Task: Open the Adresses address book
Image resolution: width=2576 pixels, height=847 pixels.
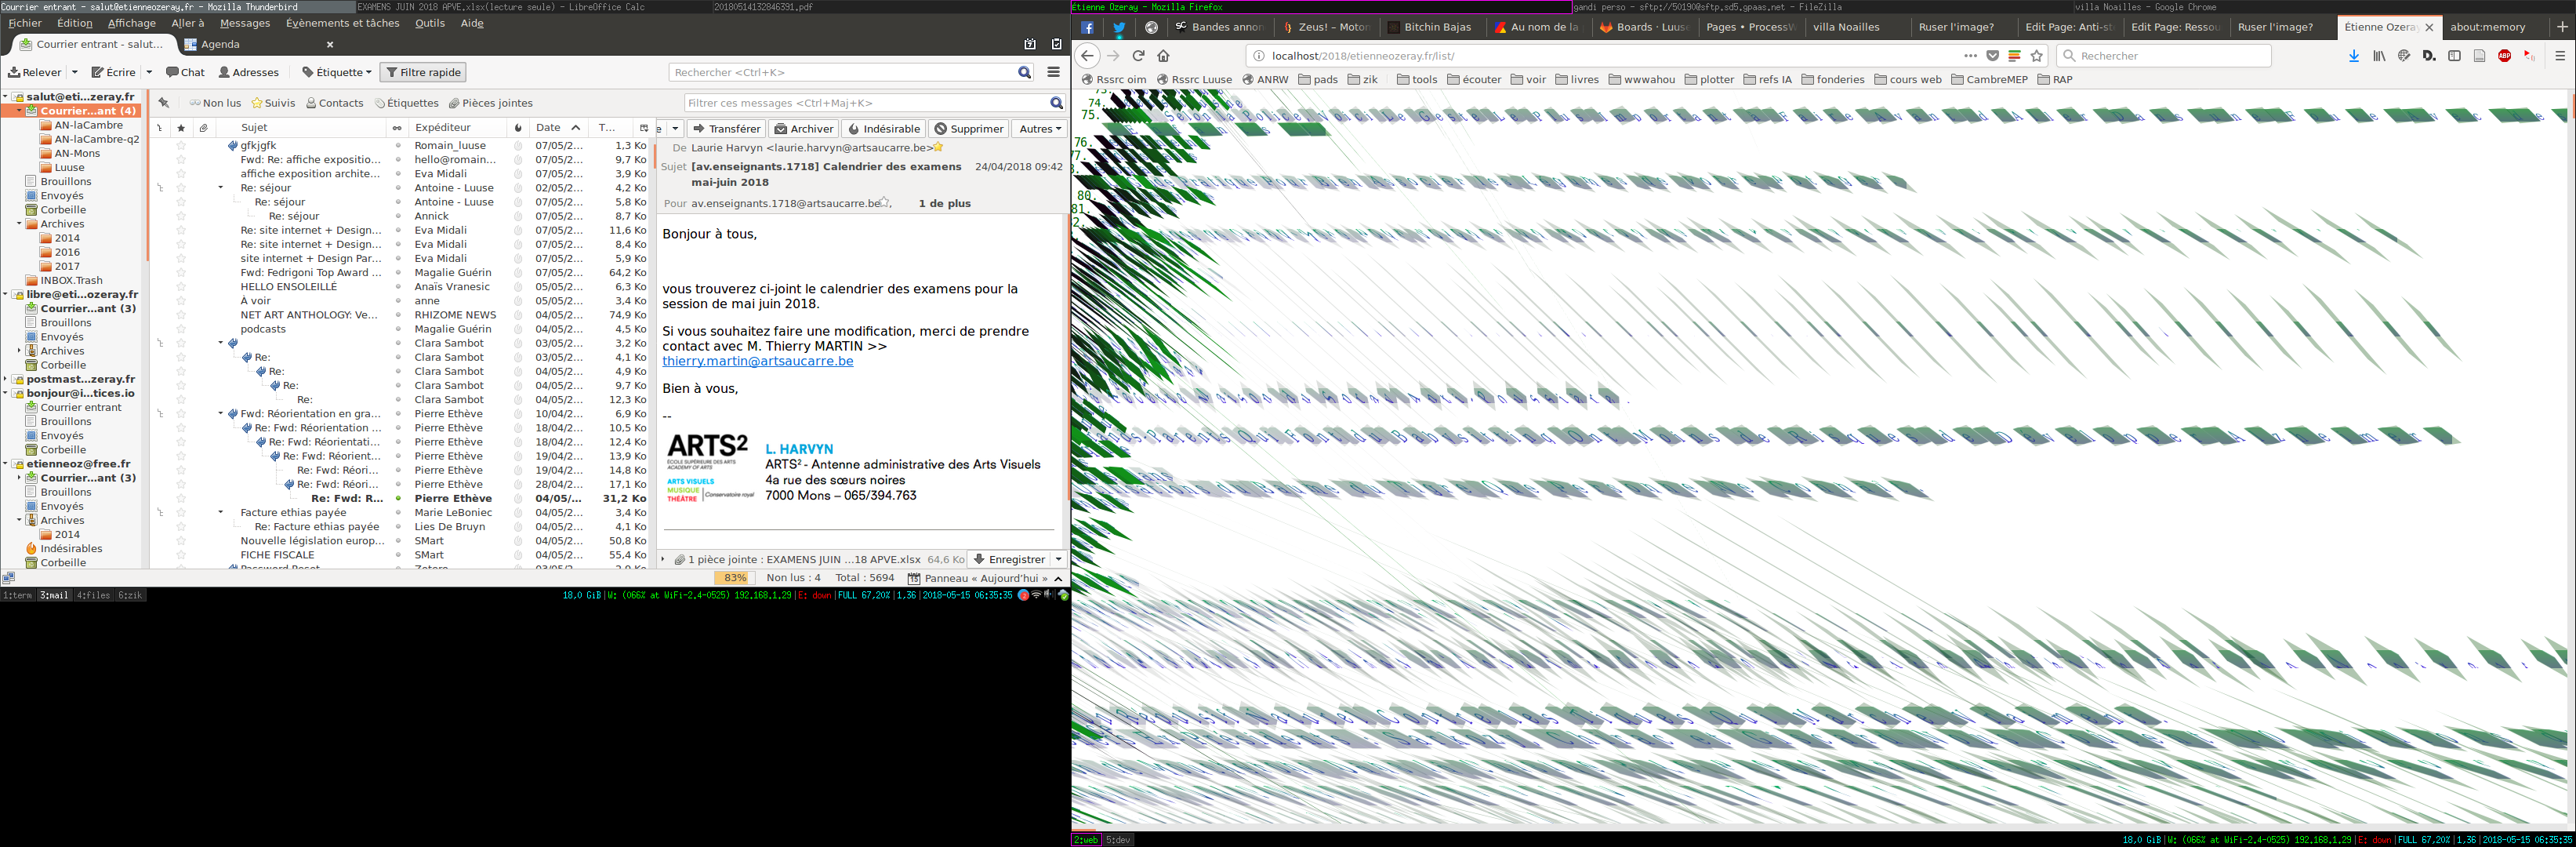Action: coord(248,72)
